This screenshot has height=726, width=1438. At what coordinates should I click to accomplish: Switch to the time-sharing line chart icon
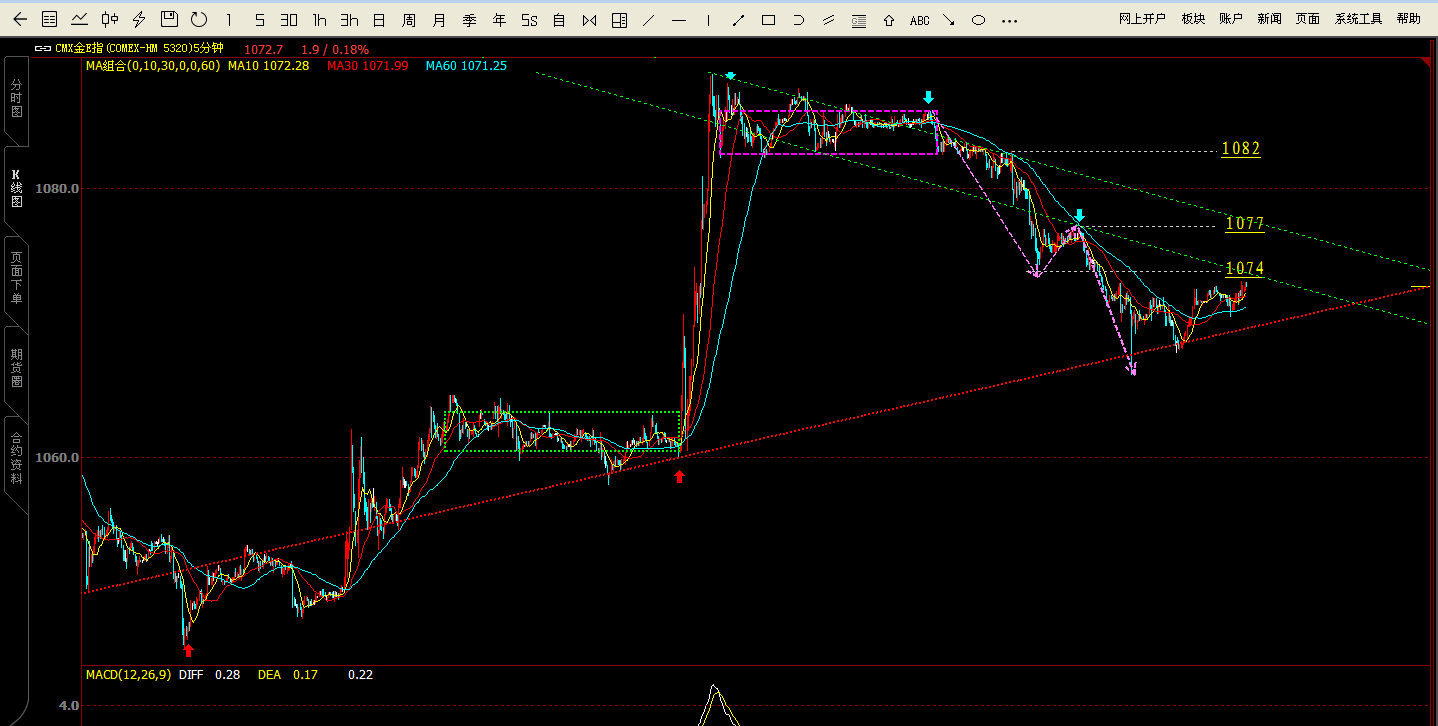point(79,19)
